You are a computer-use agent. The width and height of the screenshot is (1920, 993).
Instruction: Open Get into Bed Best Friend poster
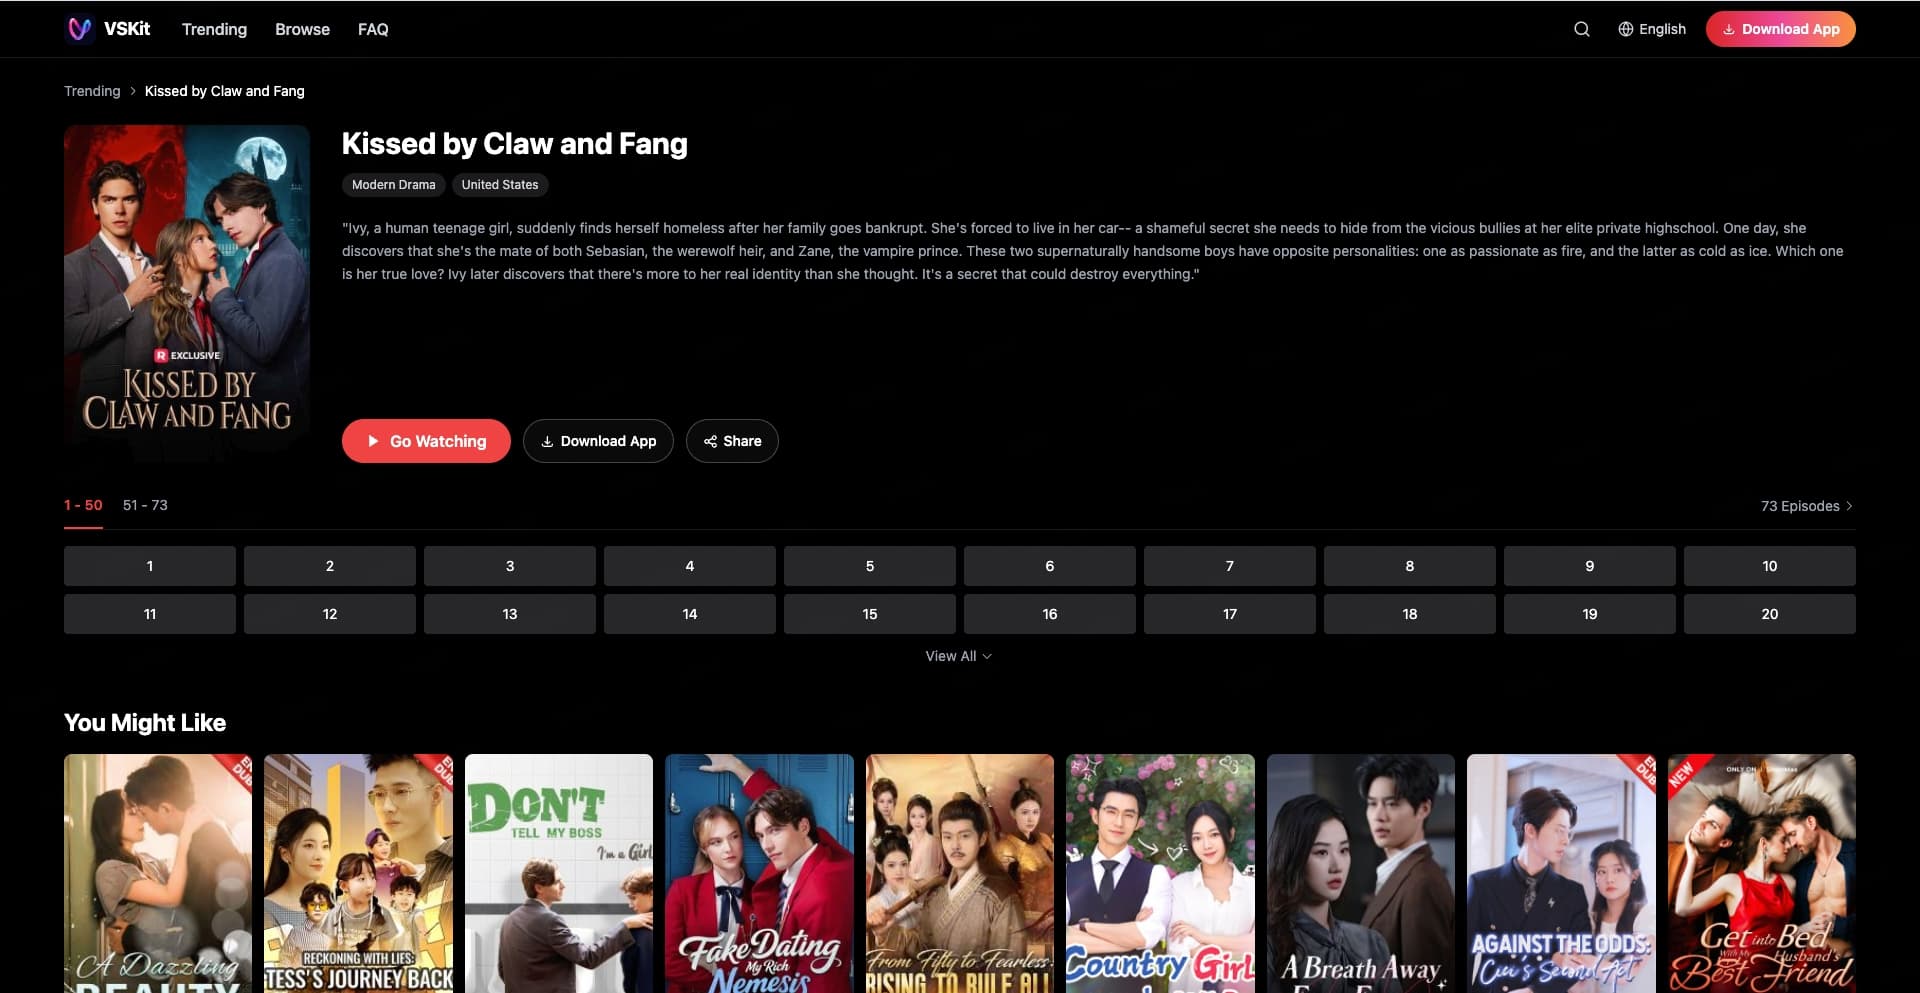tap(1762, 873)
